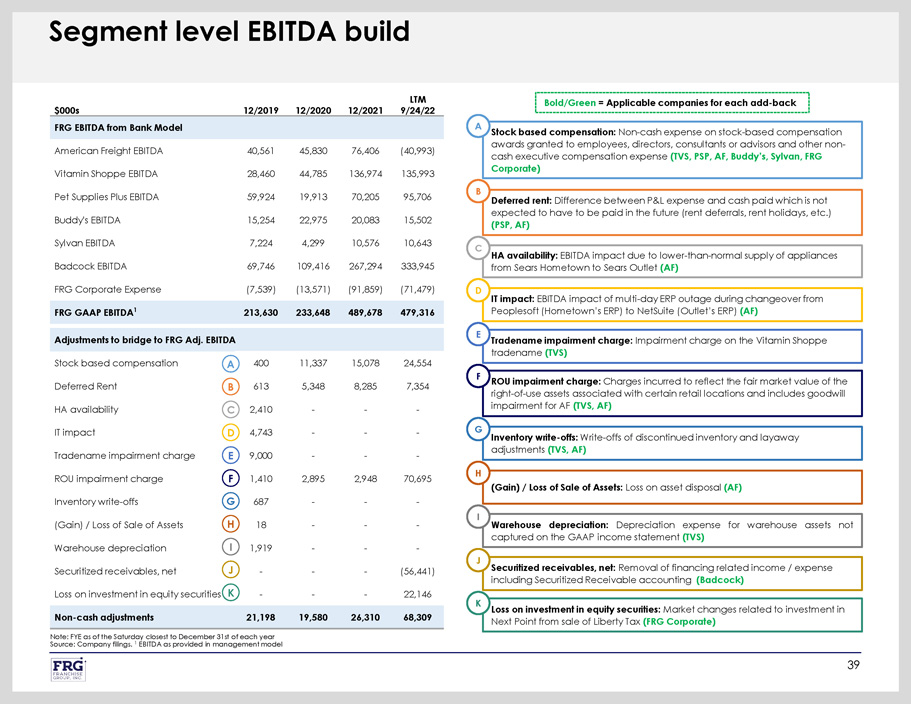
Task: Select the FRG GAAP EBITDA total row label
Action: coord(99,313)
